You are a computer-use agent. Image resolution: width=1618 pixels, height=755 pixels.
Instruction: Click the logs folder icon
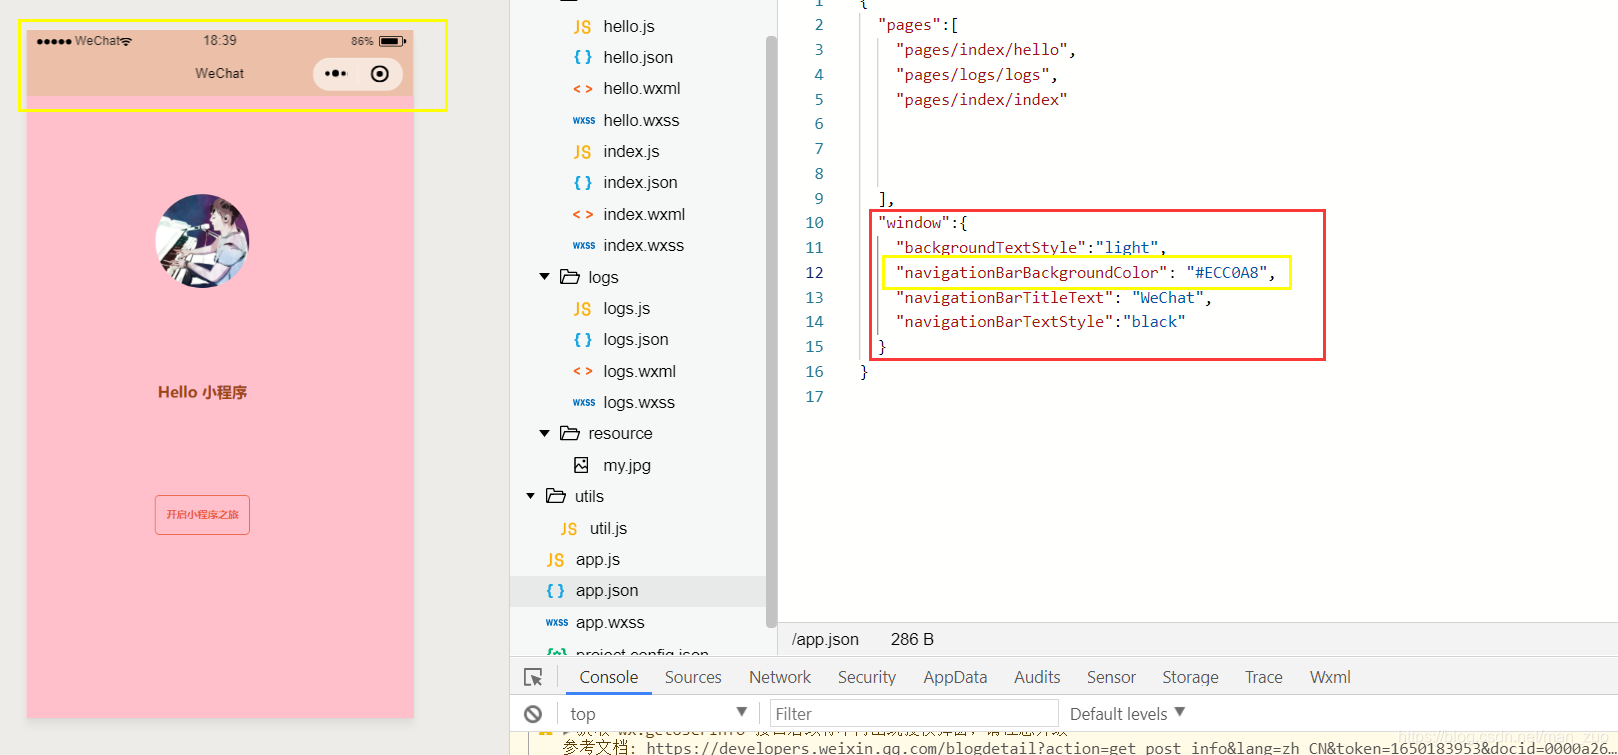click(x=570, y=277)
